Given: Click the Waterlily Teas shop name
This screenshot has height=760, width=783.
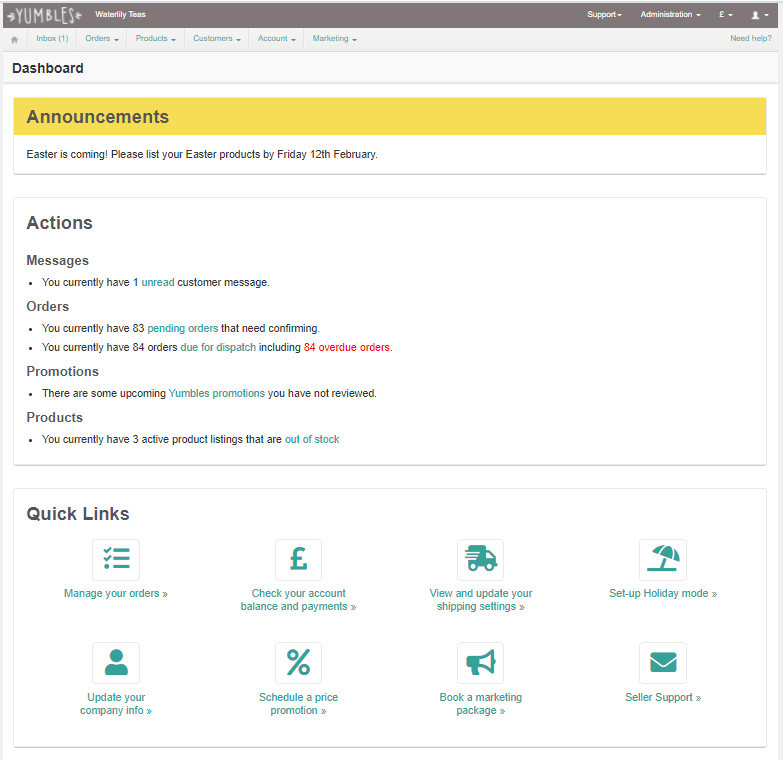Looking at the screenshot, I should pyautogui.click(x=120, y=14).
